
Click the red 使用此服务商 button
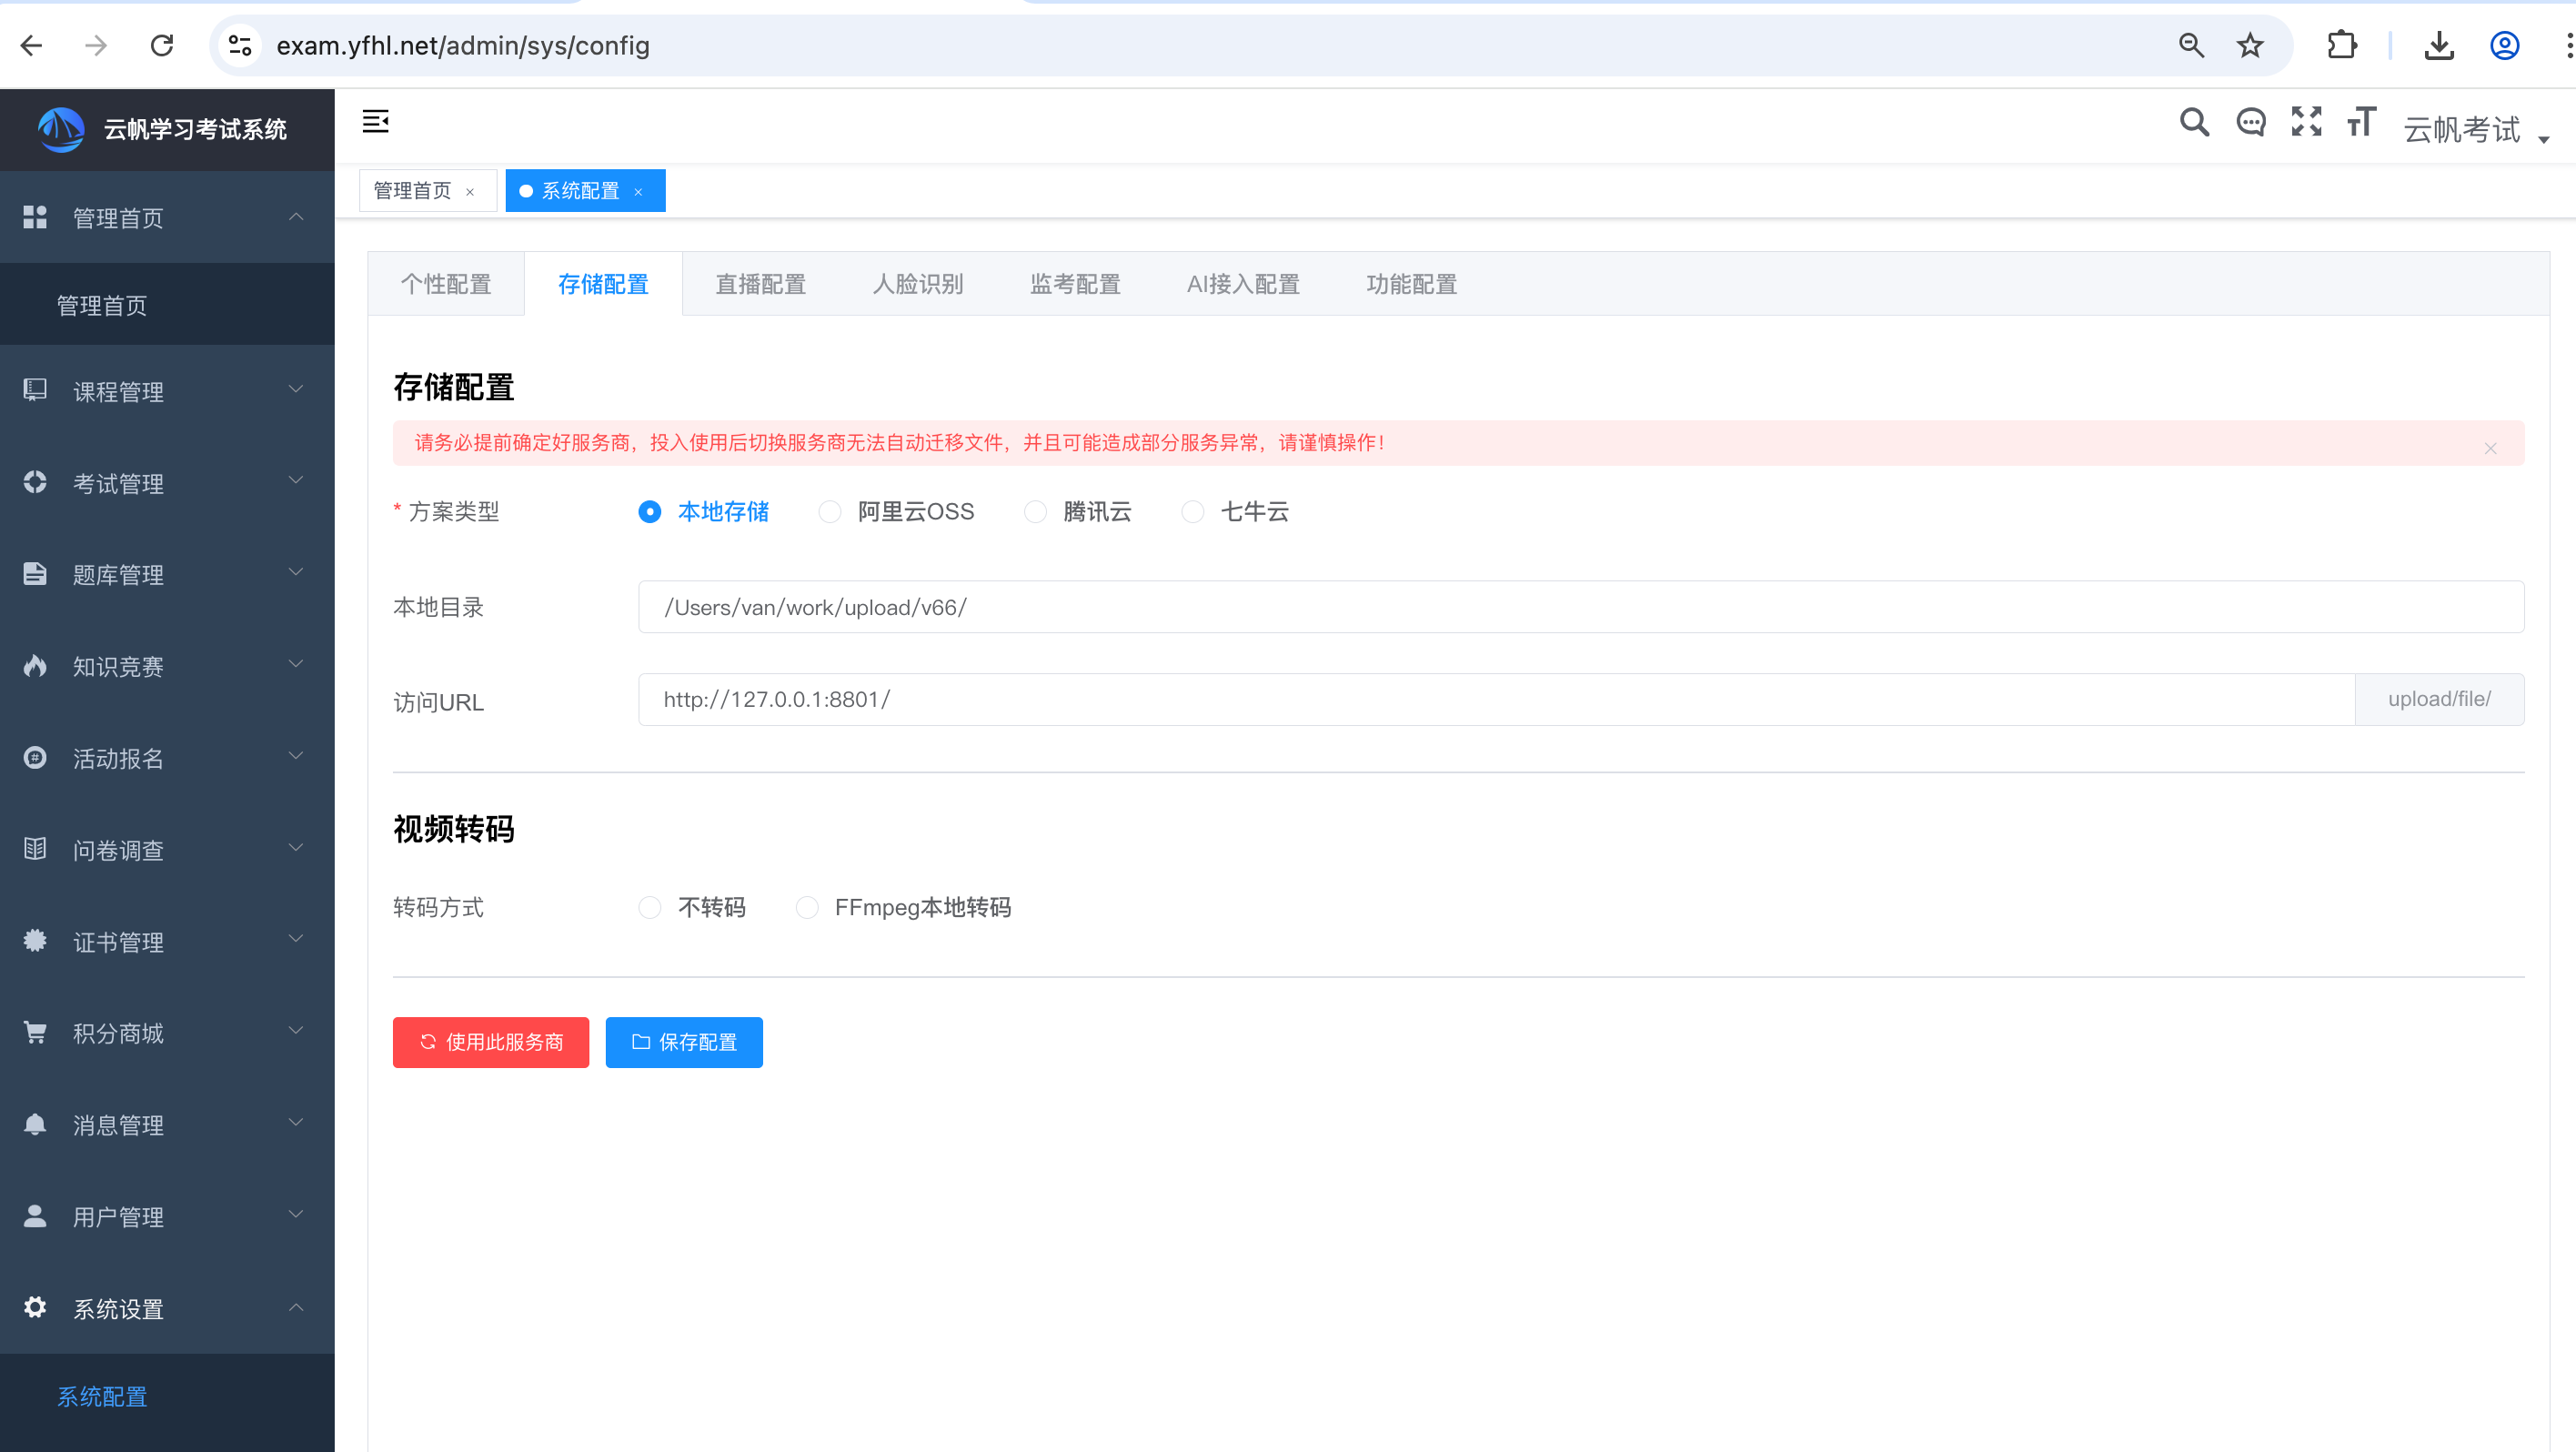pyautogui.click(x=491, y=1042)
